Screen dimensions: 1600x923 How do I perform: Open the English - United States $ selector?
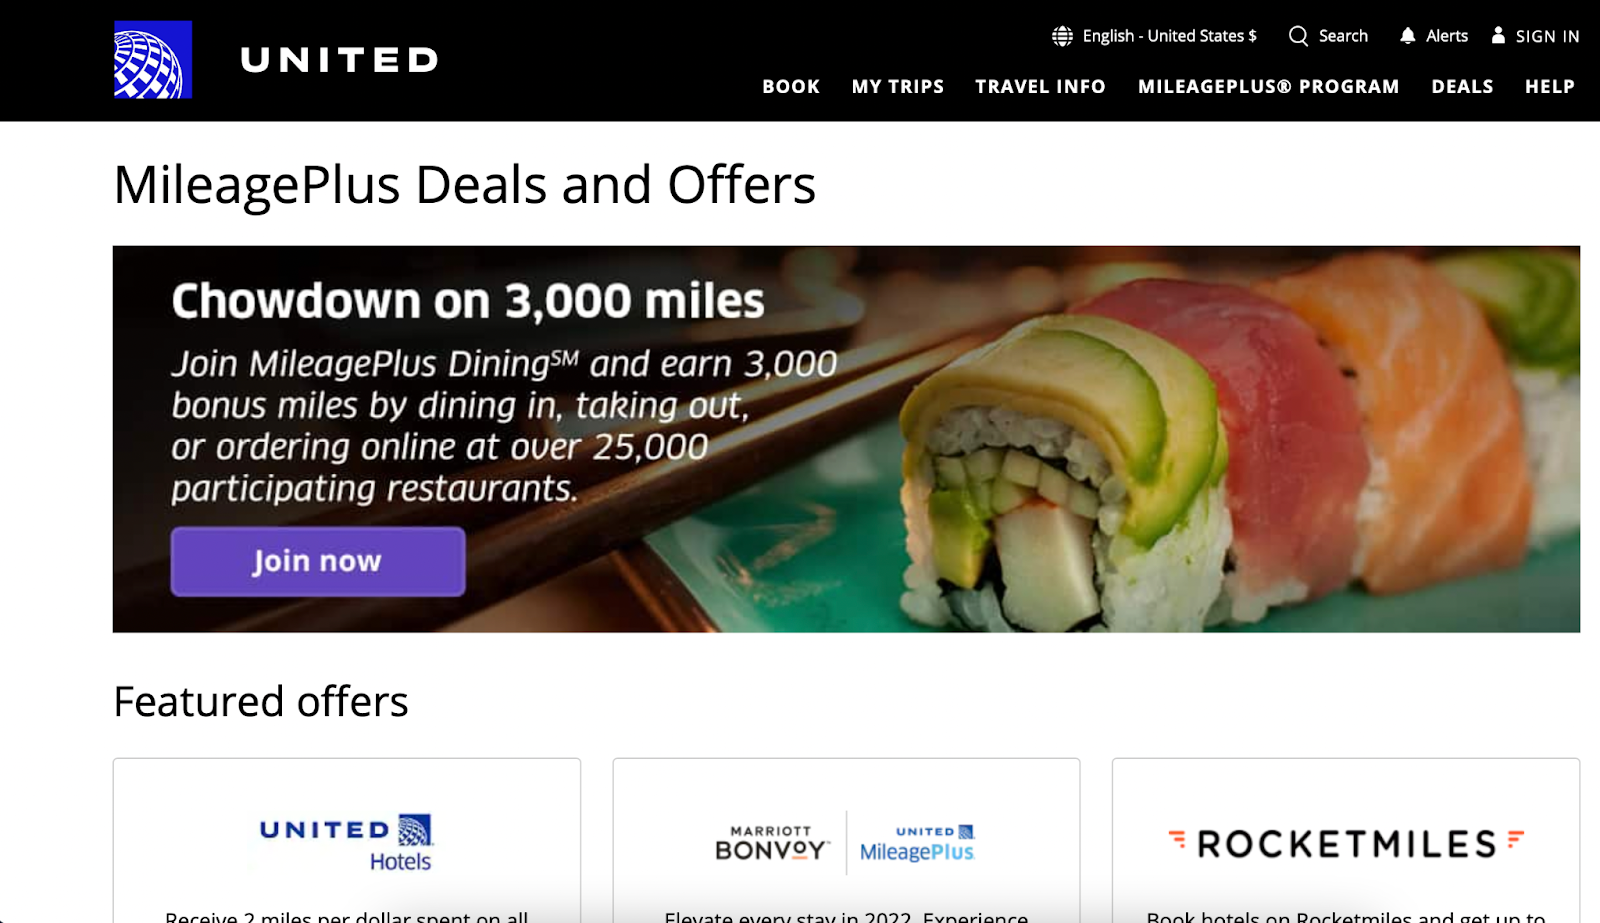1155,36
